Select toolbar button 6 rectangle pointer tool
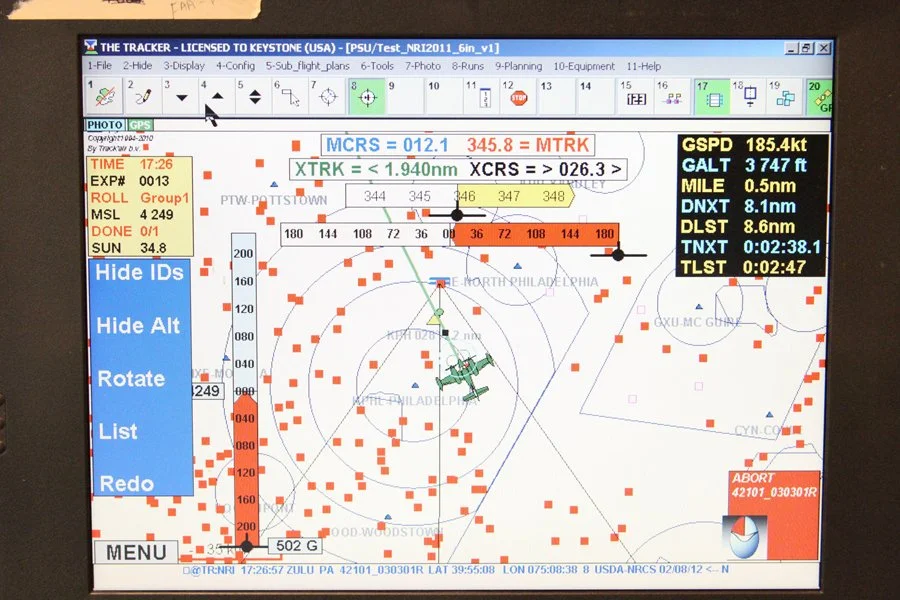 291,95
